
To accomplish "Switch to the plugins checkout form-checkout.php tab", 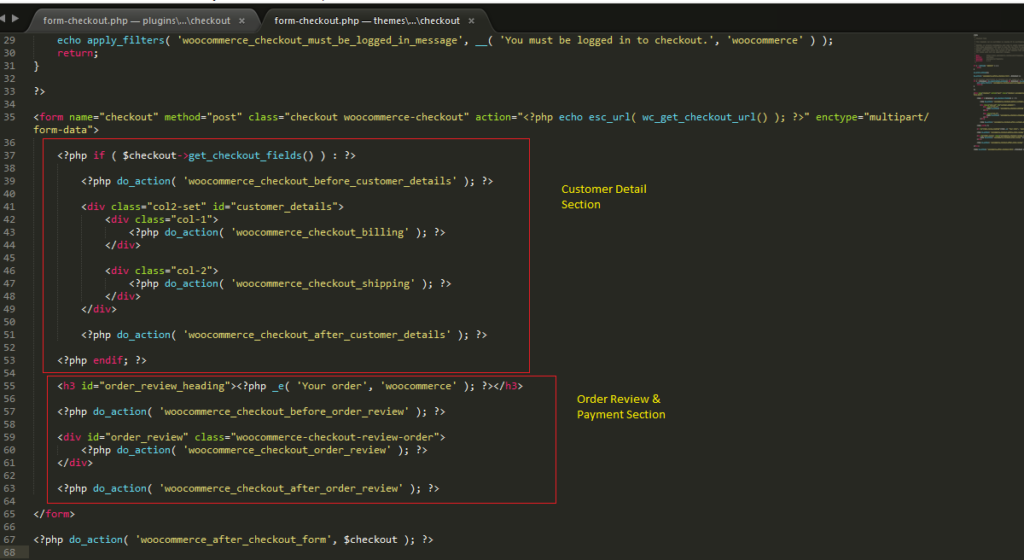I will [135, 20].
